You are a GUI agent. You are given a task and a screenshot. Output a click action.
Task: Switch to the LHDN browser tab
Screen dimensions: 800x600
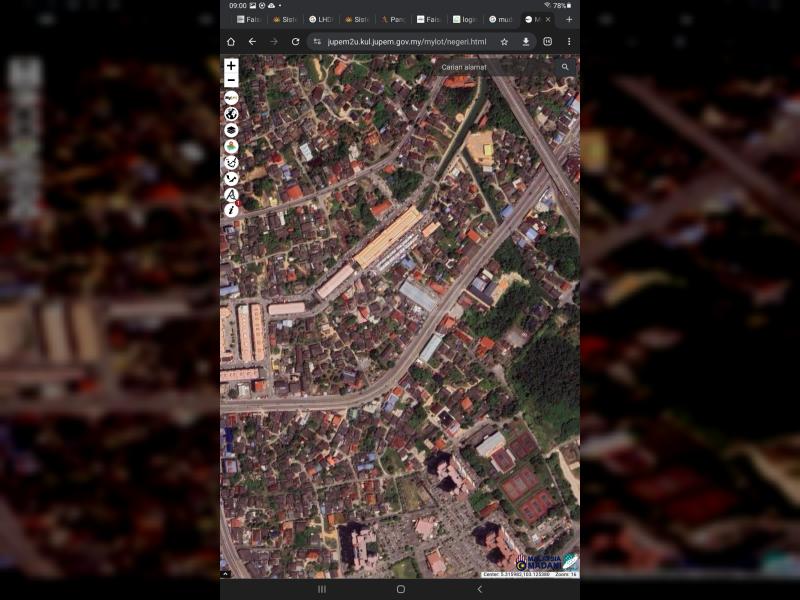click(320, 19)
